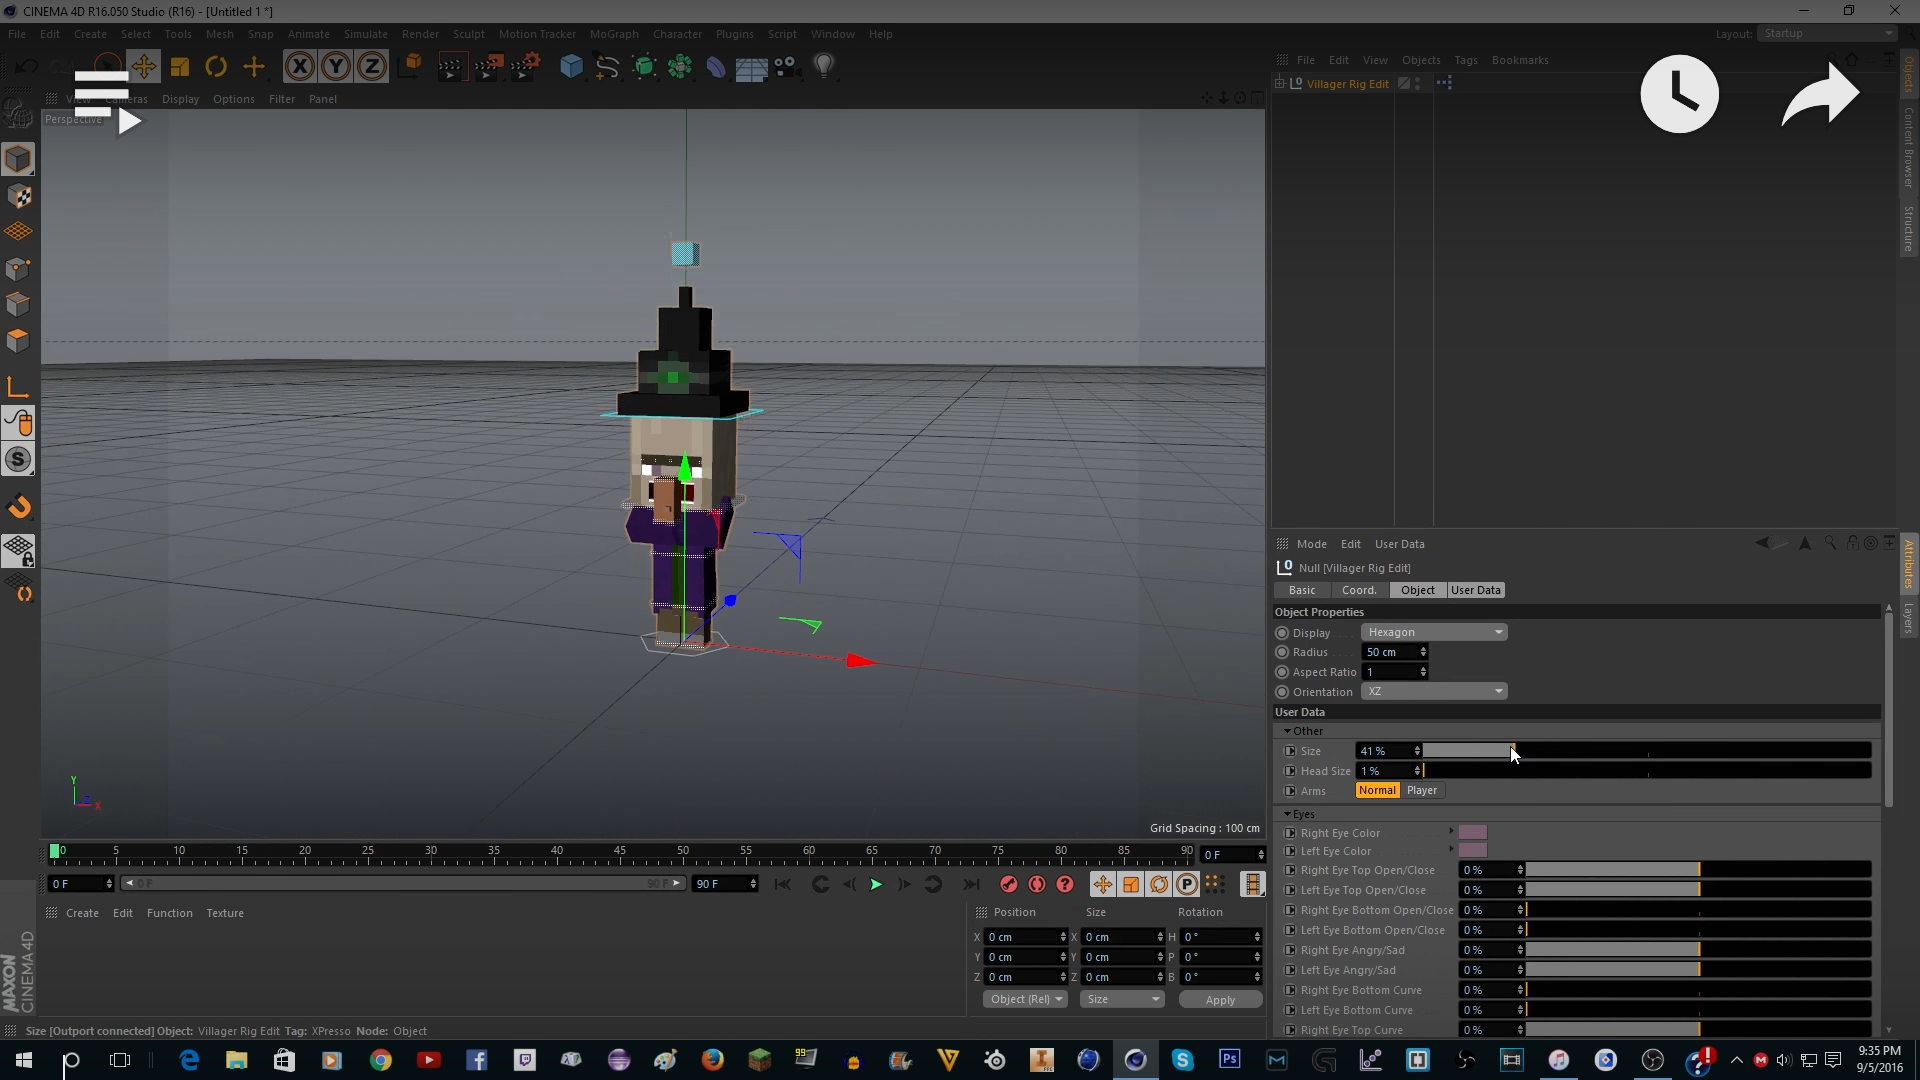Click the Apply button in coordinates

pyautogui.click(x=1220, y=999)
